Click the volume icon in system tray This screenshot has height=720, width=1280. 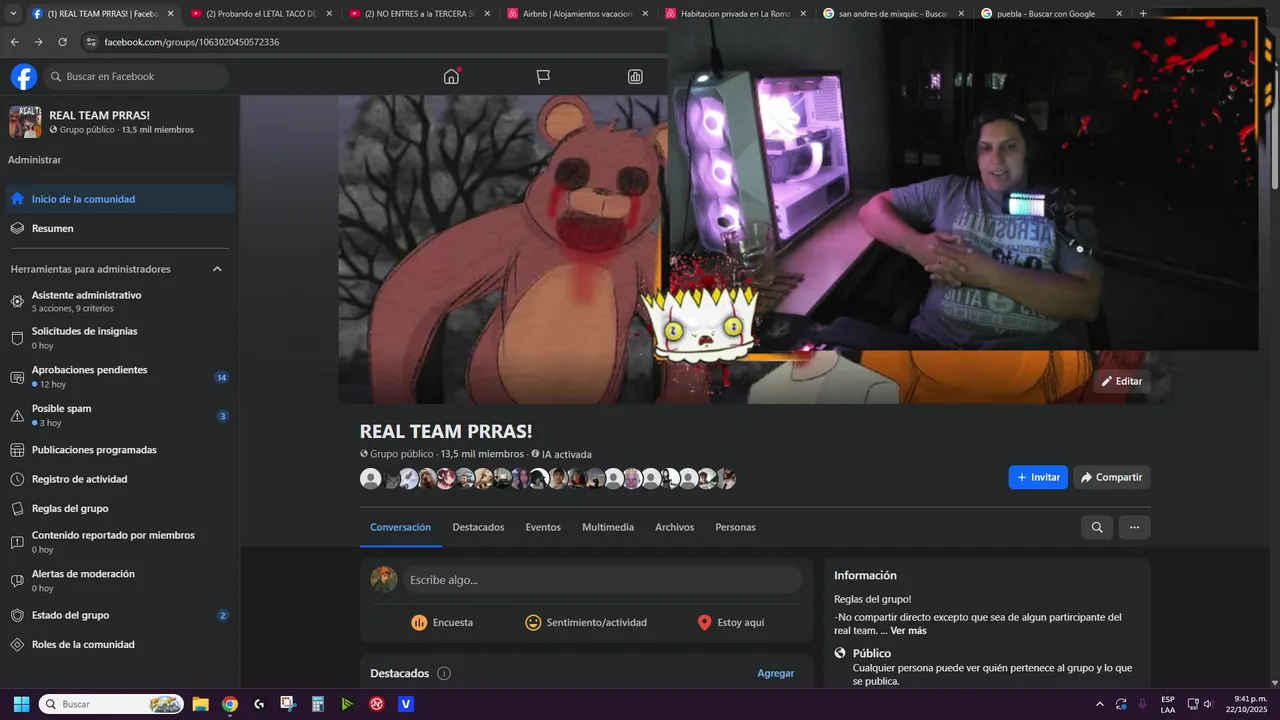click(x=1208, y=704)
